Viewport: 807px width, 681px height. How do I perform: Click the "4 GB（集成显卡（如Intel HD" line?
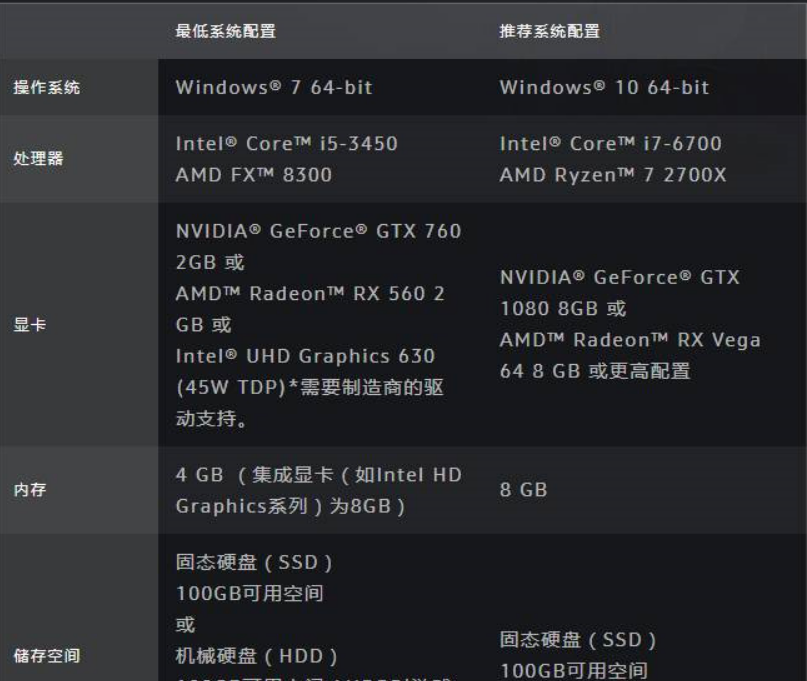319,475
